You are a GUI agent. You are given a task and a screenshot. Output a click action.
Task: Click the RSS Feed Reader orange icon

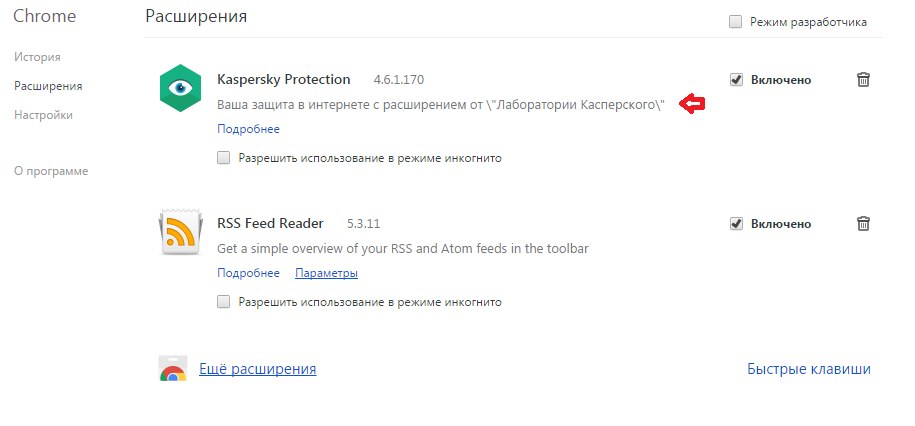[180, 232]
